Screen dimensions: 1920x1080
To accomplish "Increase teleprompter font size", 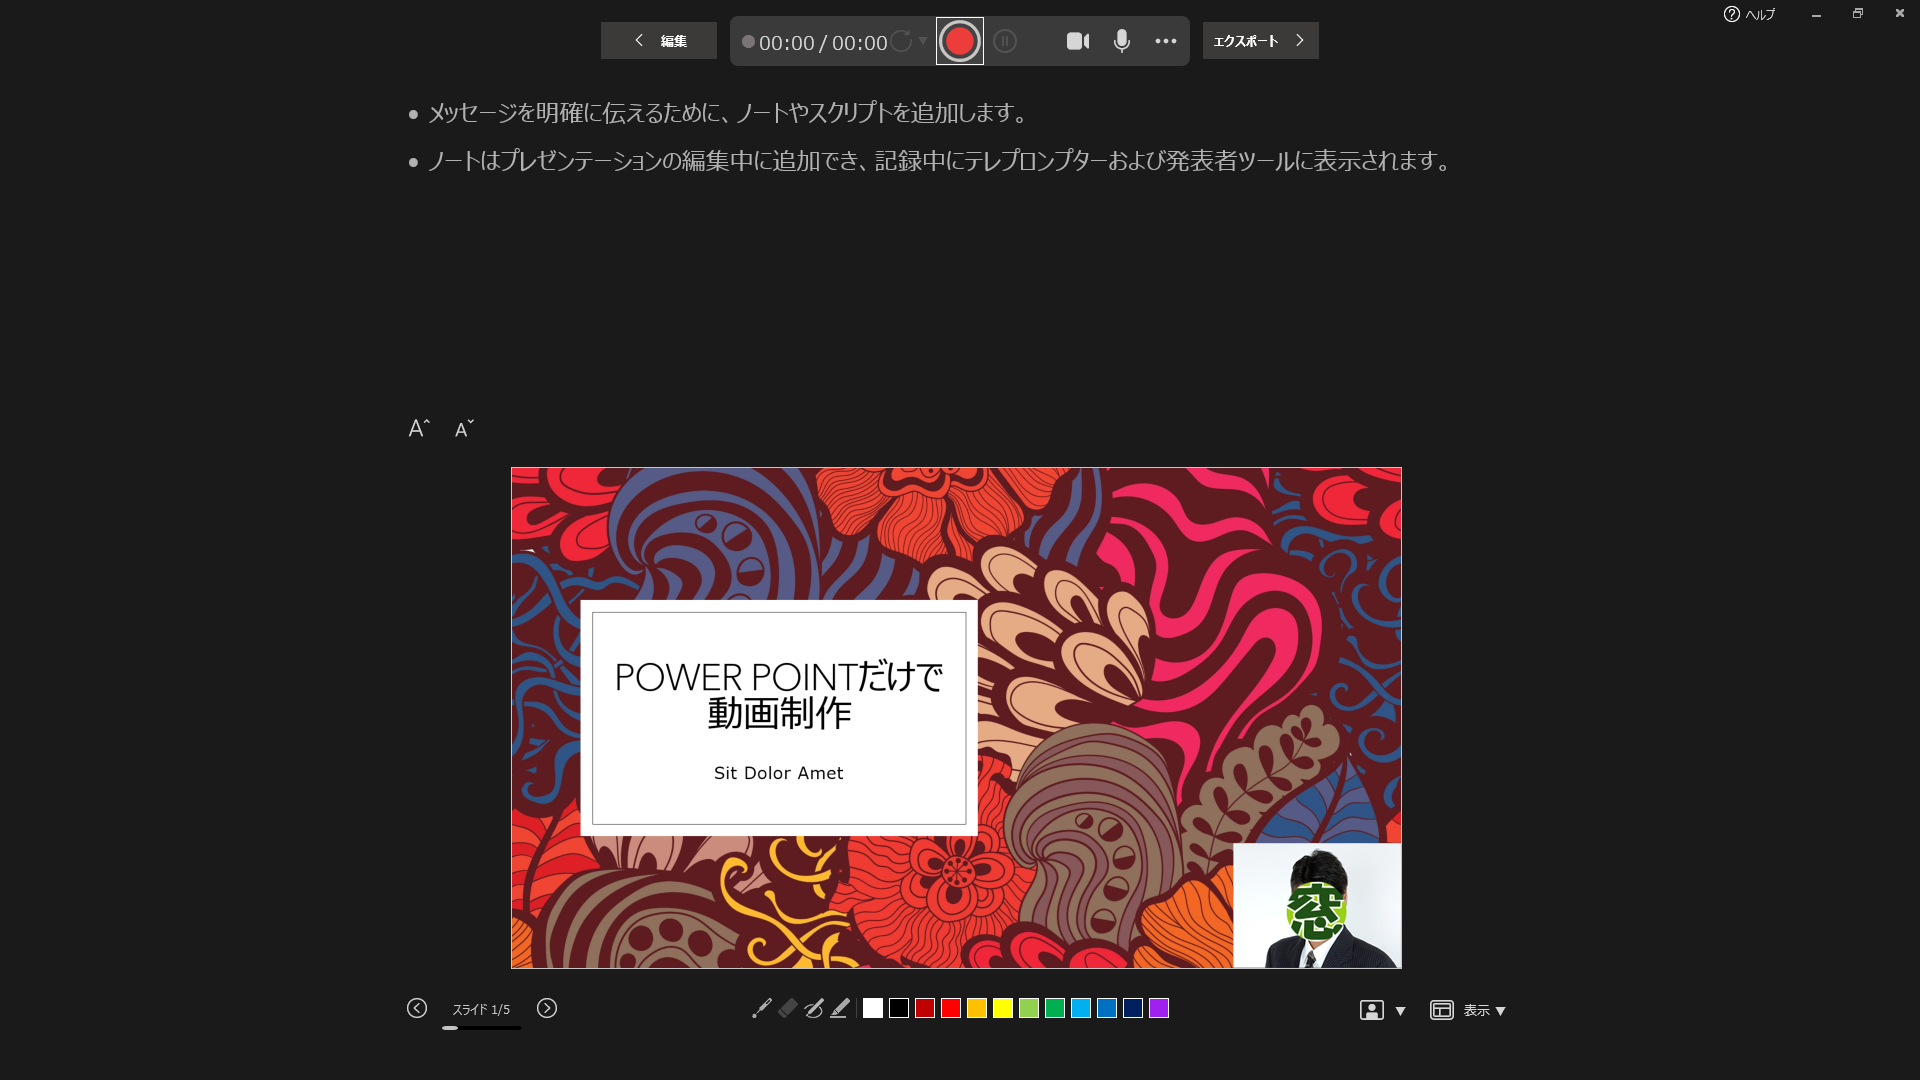I will pyautogui.click(x=419, y=428).
